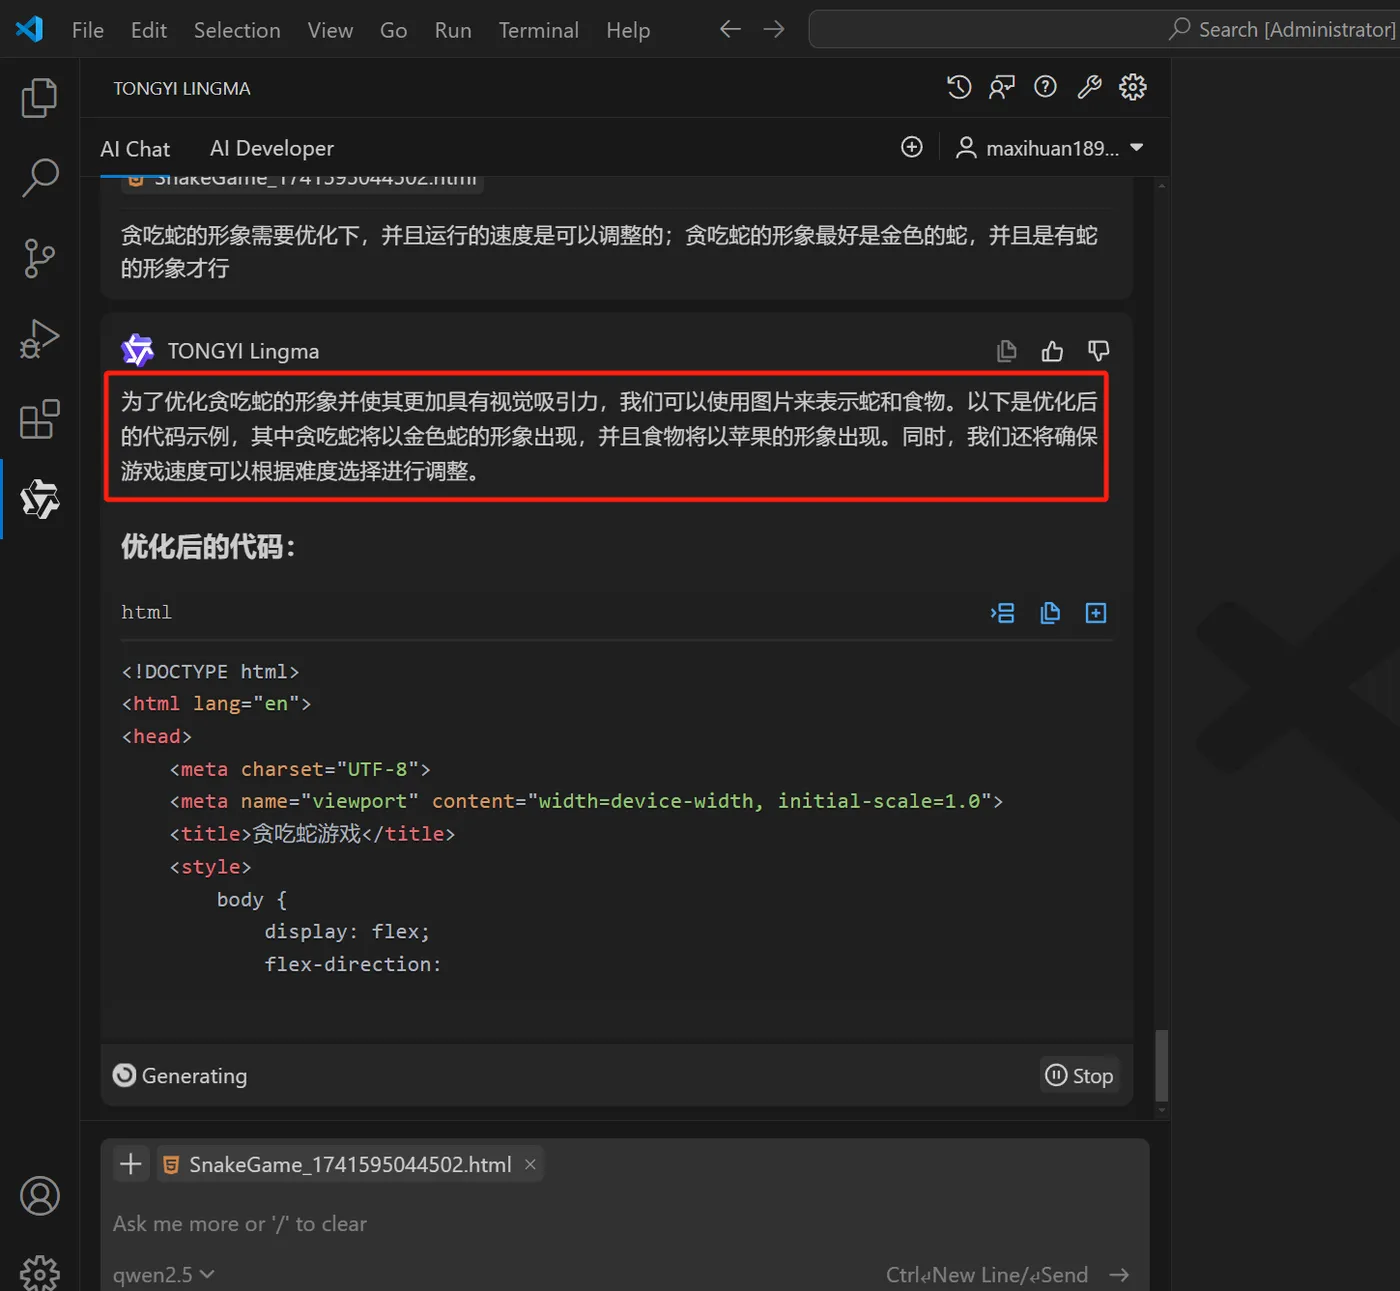Open the qwen2.5 model selector
The image size is (1400, 1291).
(x=163, y=1275)
